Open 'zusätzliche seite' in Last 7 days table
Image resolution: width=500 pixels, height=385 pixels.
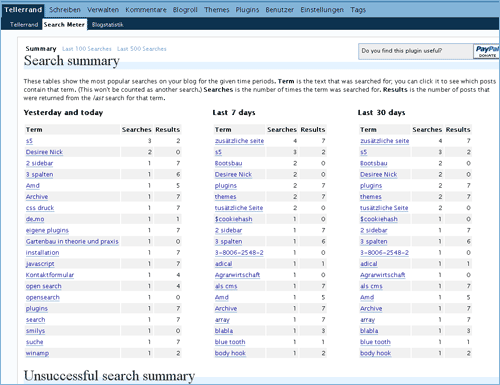pos(239,141)
